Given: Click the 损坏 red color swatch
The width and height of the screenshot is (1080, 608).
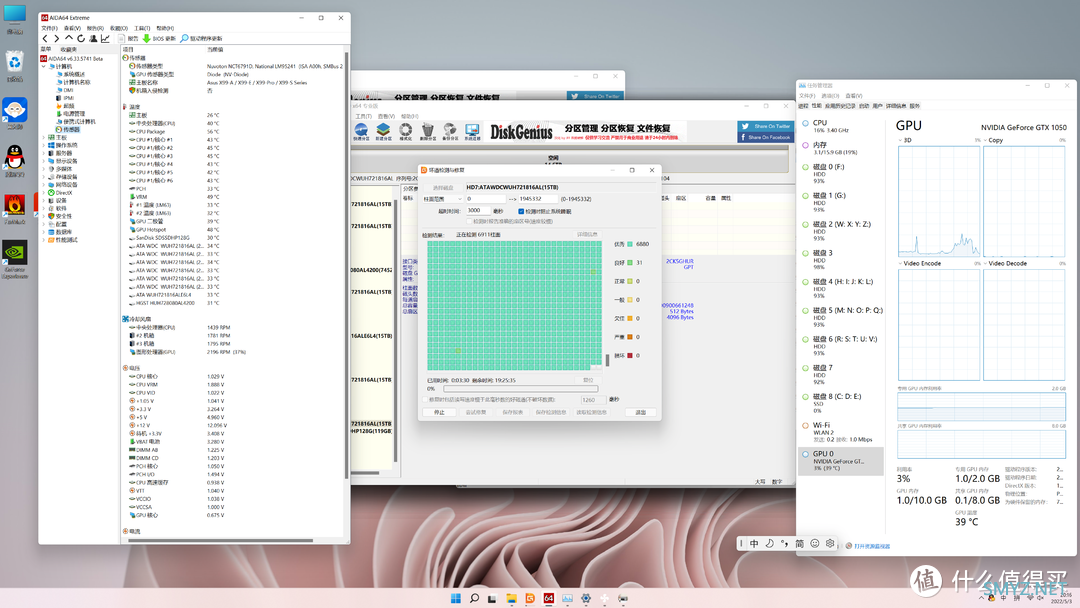Looking at the screenshot, I should click(x=630, y=356).
